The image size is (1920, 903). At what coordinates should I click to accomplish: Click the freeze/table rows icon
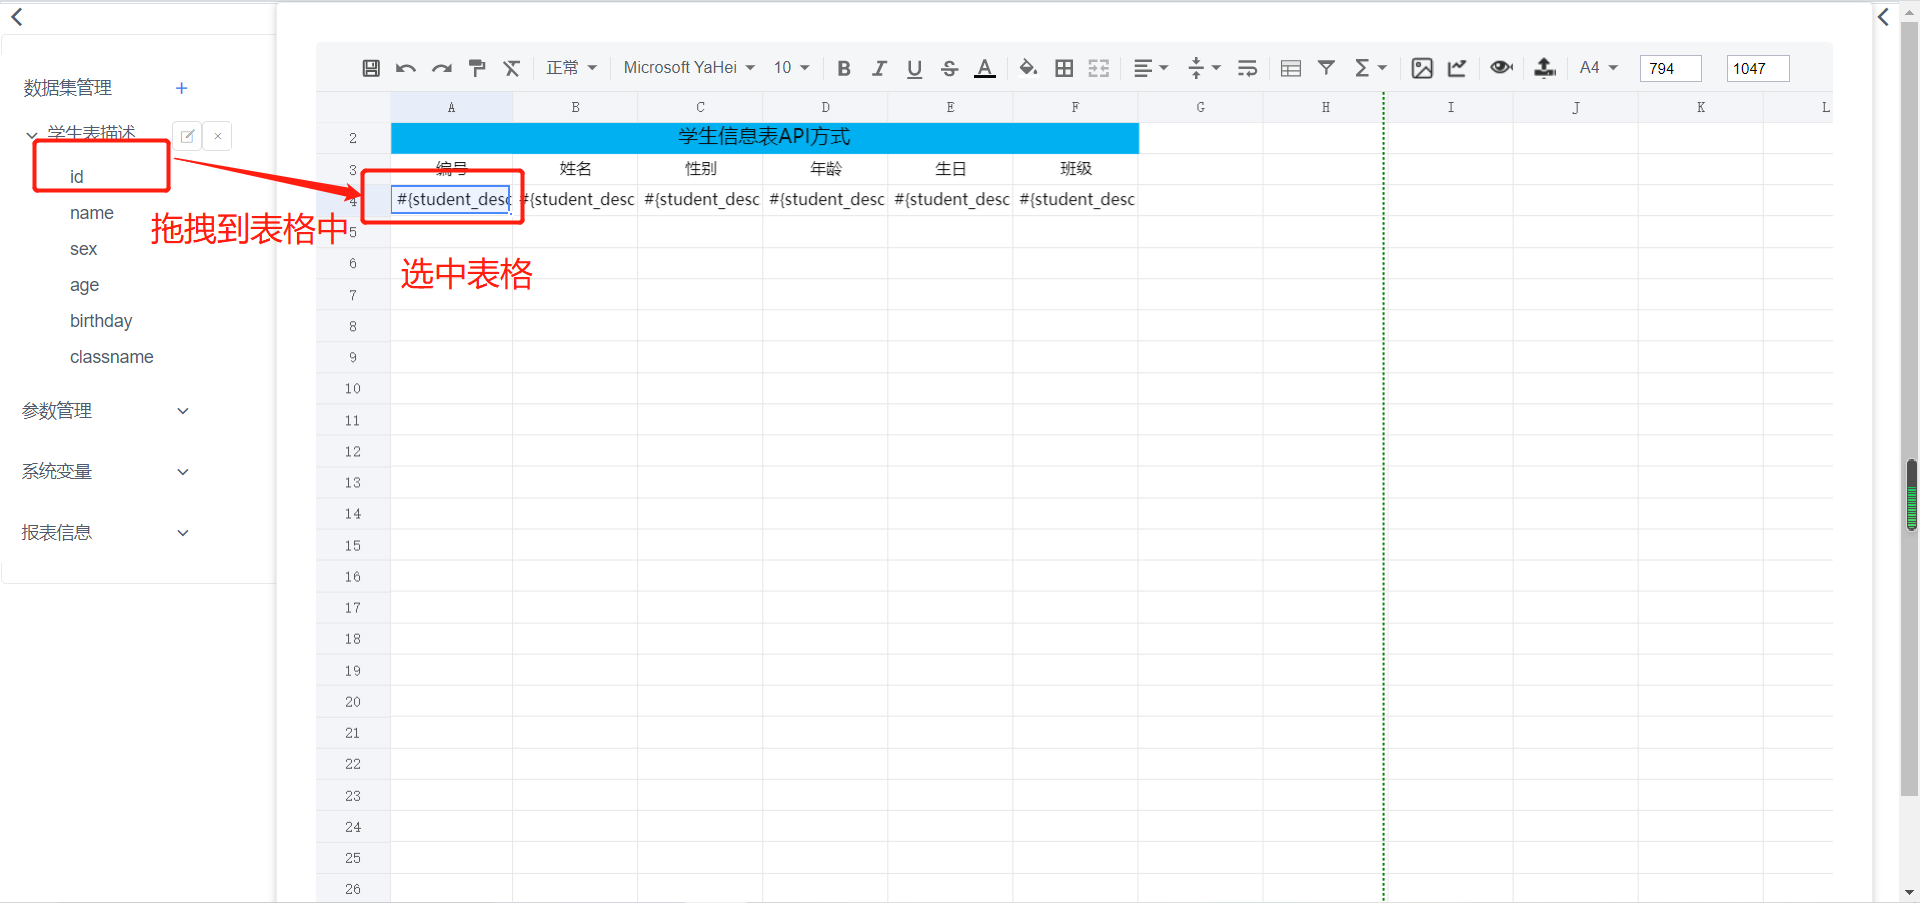[x=1291, y=68]
